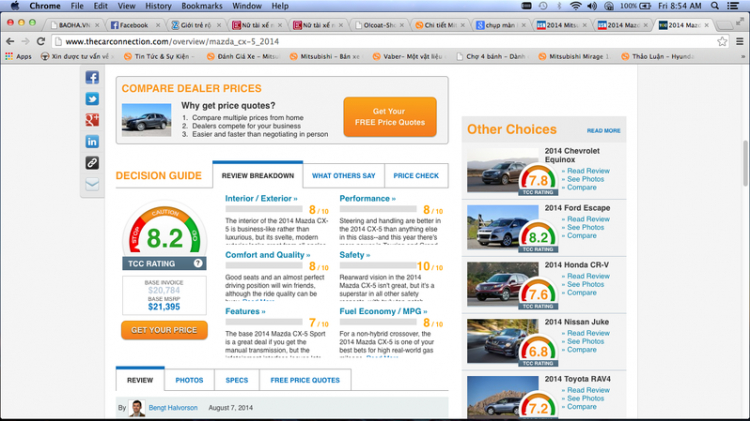Click Read More beside Other Choices
This screenshot has height=421, width=750.
pyautogui.click(x=604, y=131)
